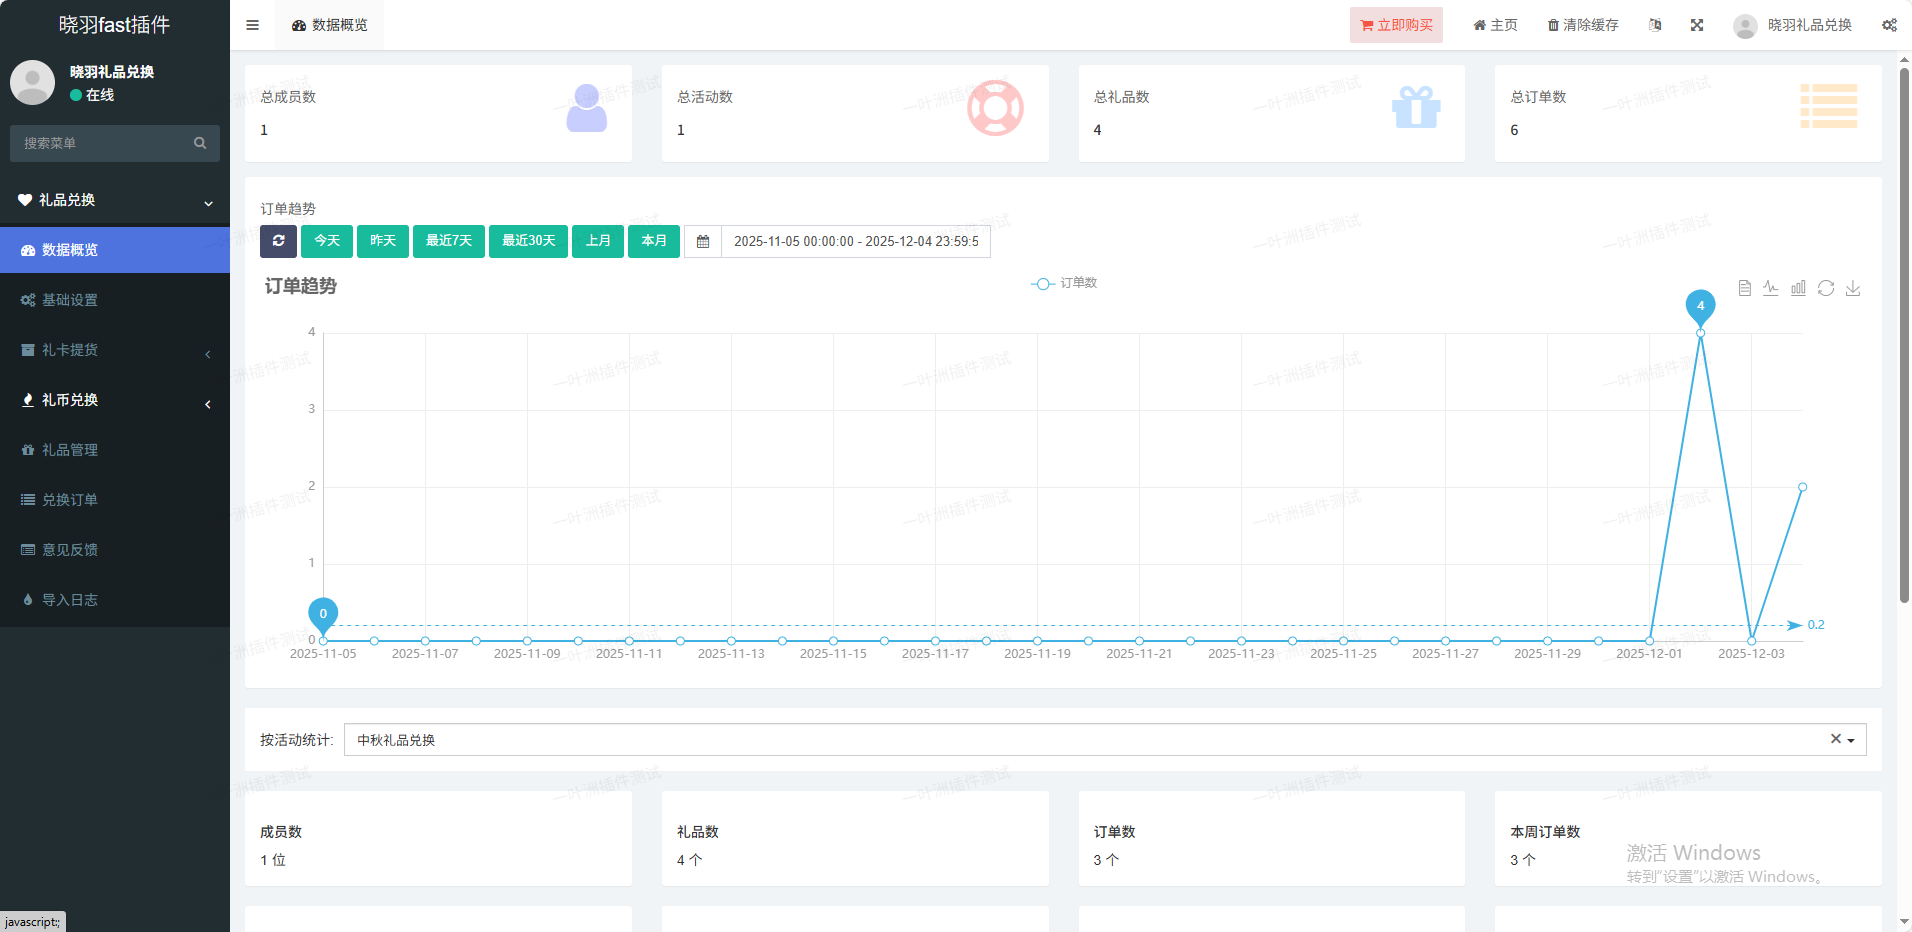Toggle the sidebar with hamburger icon
This screenshot has height=932, width=1912.
[x=253, y=25]
